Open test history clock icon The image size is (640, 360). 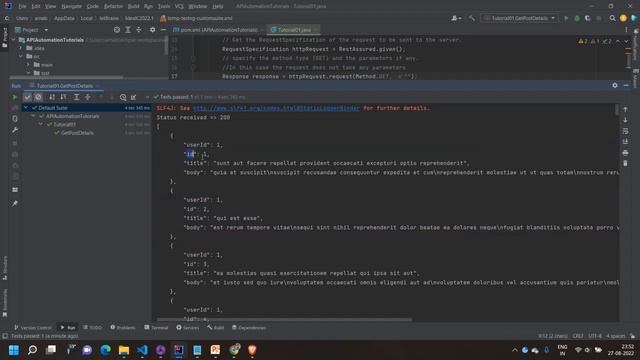123,97
